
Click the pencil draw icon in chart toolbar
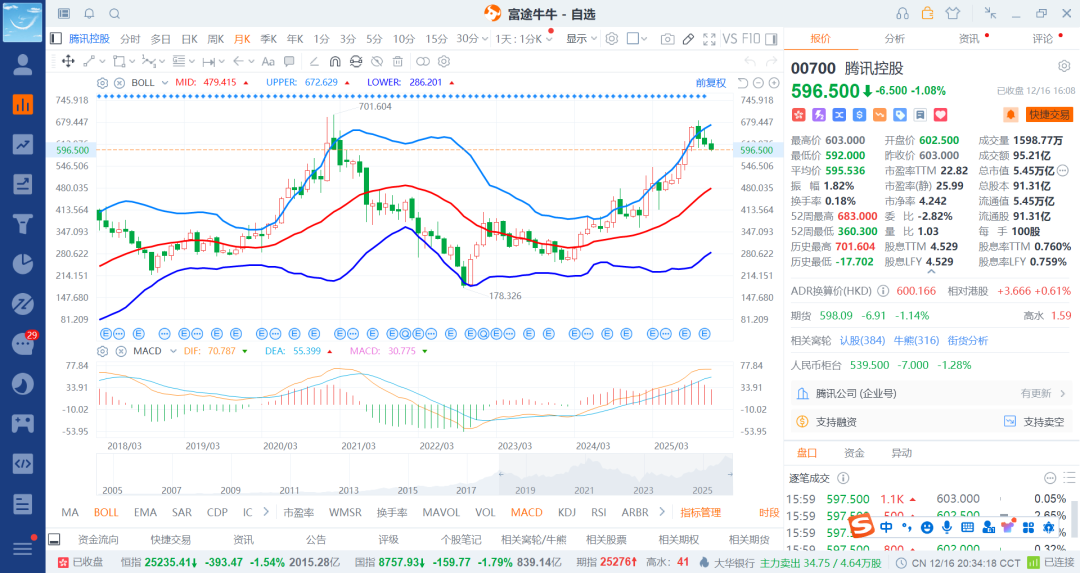tap(688, 39)
